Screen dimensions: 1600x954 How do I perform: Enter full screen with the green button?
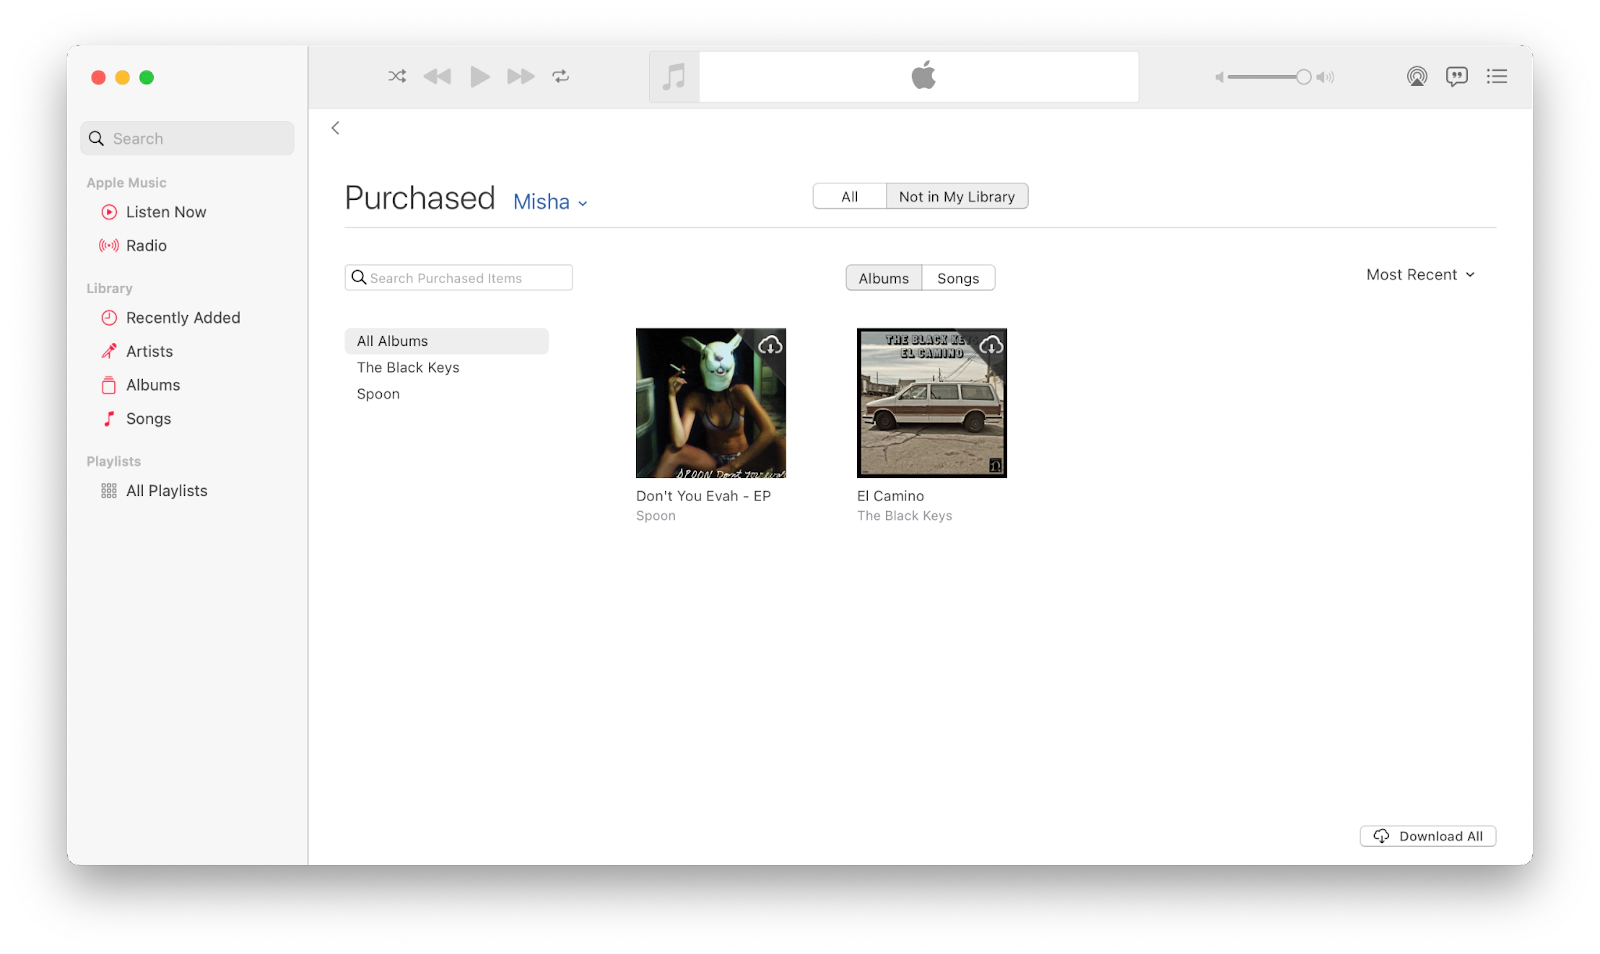[x=147, y=77]
